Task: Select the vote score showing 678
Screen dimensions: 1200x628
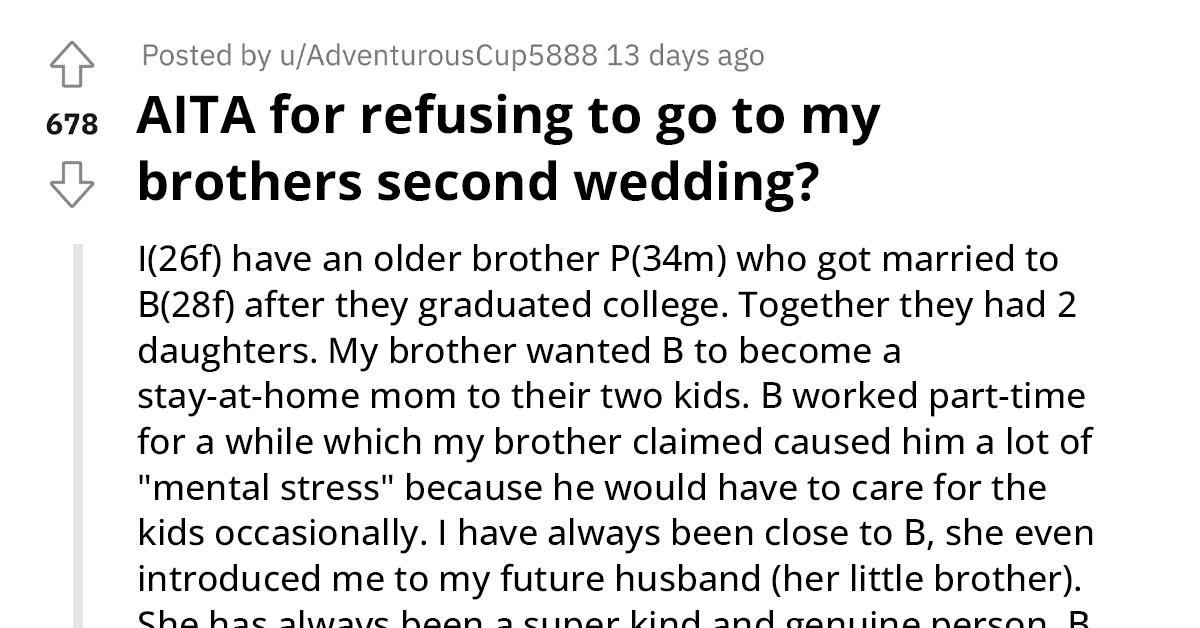Action: [x=71, y=124]
